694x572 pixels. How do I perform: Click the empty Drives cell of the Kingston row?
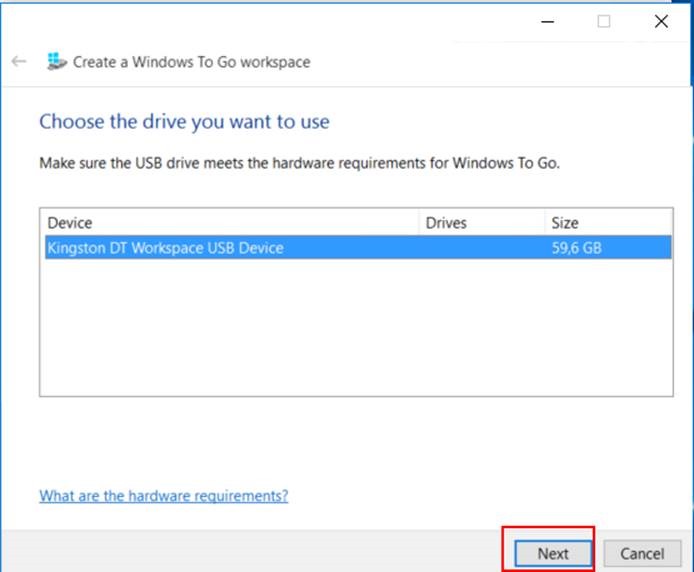point(480,247)
